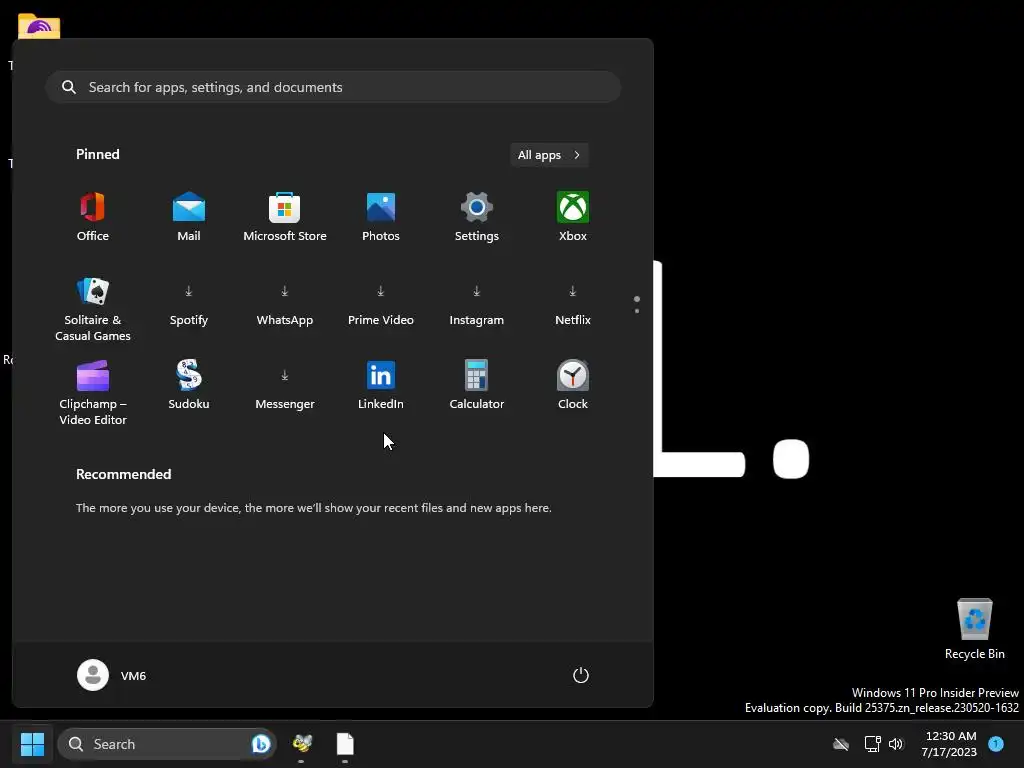Open the Settings gear app
1024x768 pixels.
[477, 217]
